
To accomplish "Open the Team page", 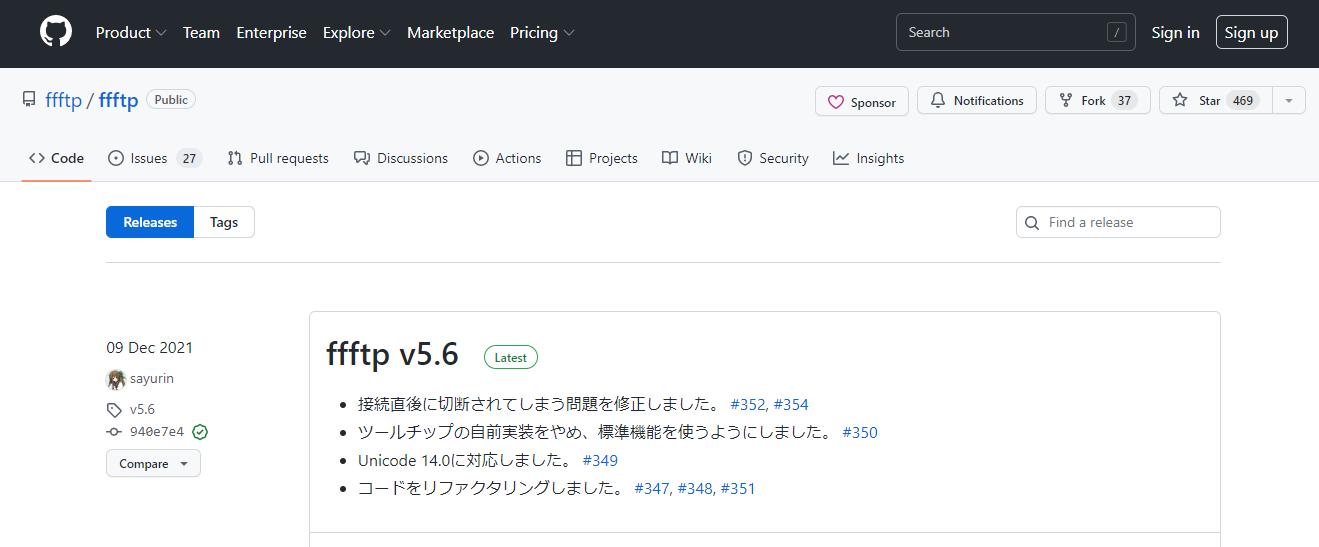I will click(201, 33).
